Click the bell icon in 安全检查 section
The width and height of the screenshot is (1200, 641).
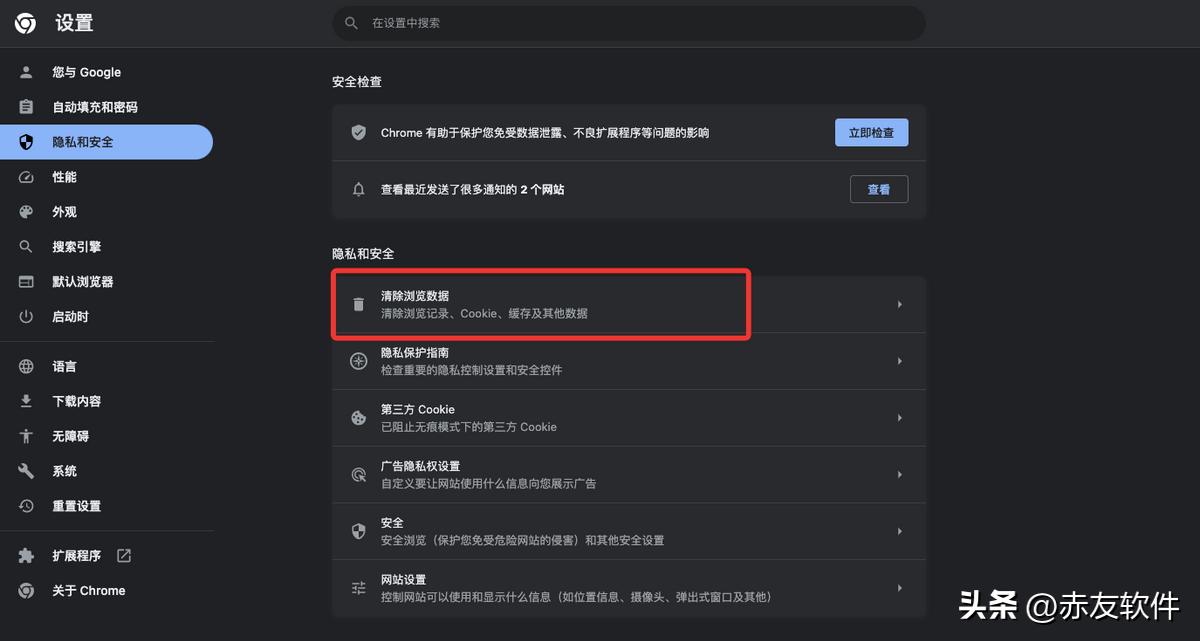pos(358,189)
